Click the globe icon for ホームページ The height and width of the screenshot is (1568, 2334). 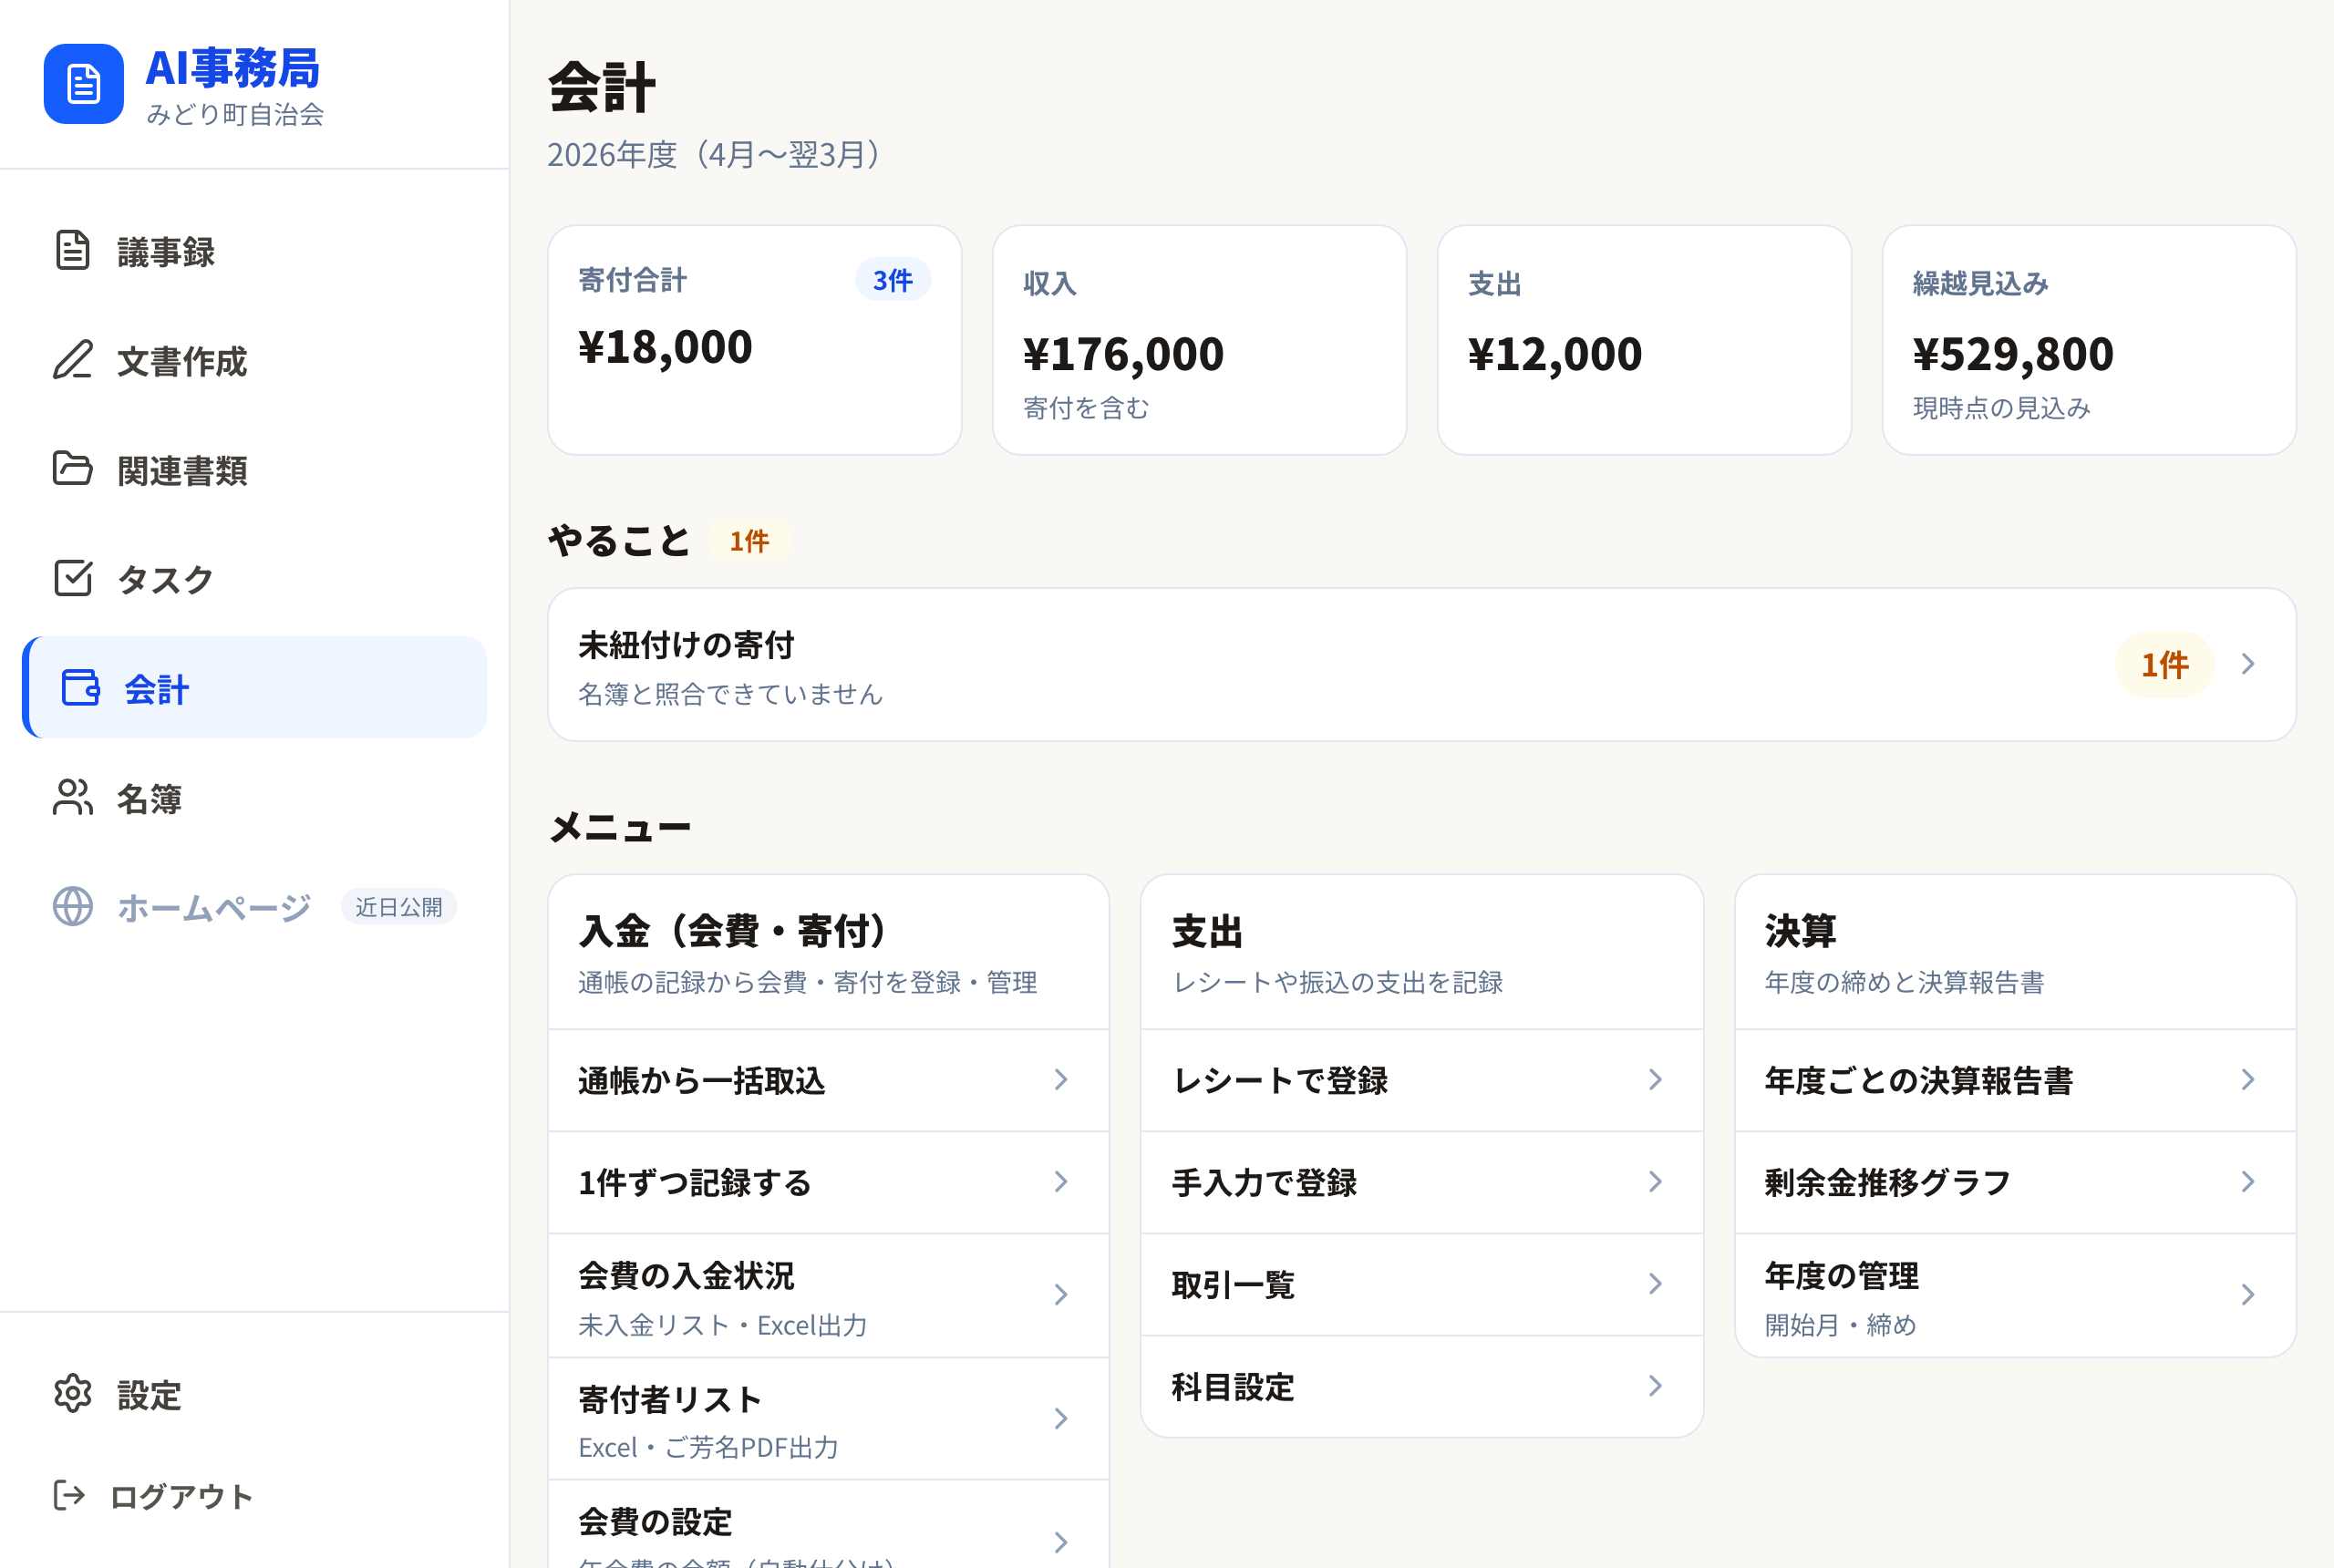coord(73,906)
